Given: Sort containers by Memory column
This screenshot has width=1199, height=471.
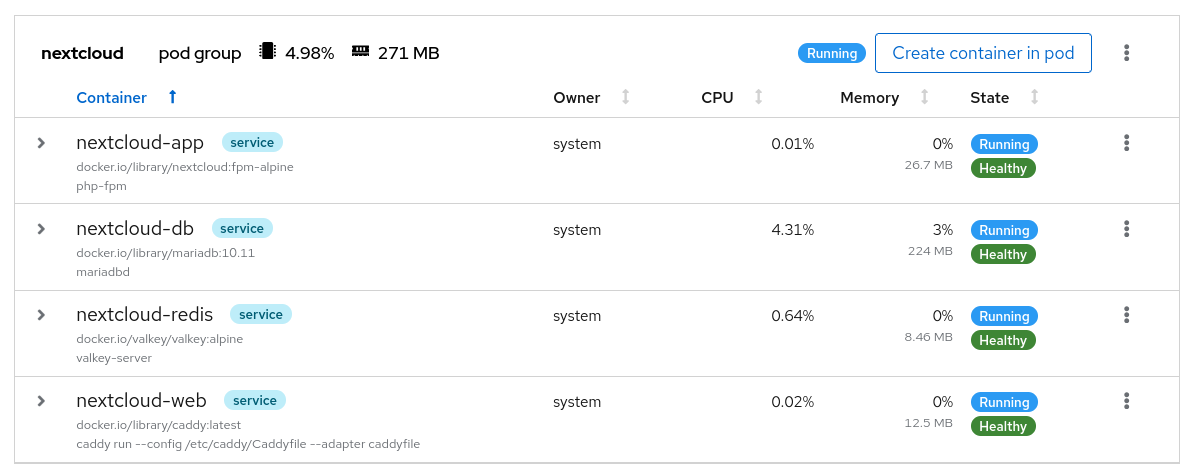Looking at the screenshot, I should (x=924, y=97).
